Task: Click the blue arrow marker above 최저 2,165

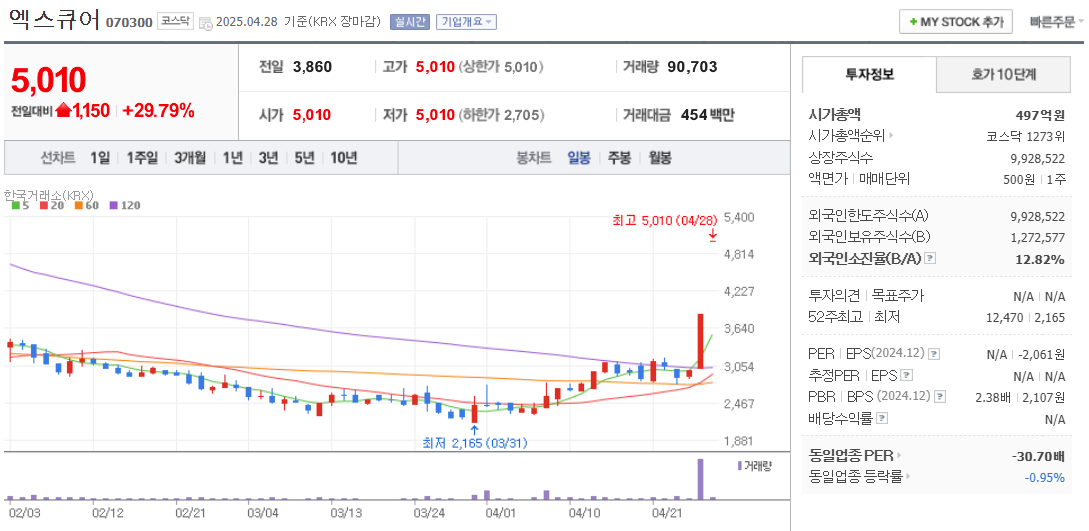Action: tap(474, 430)
